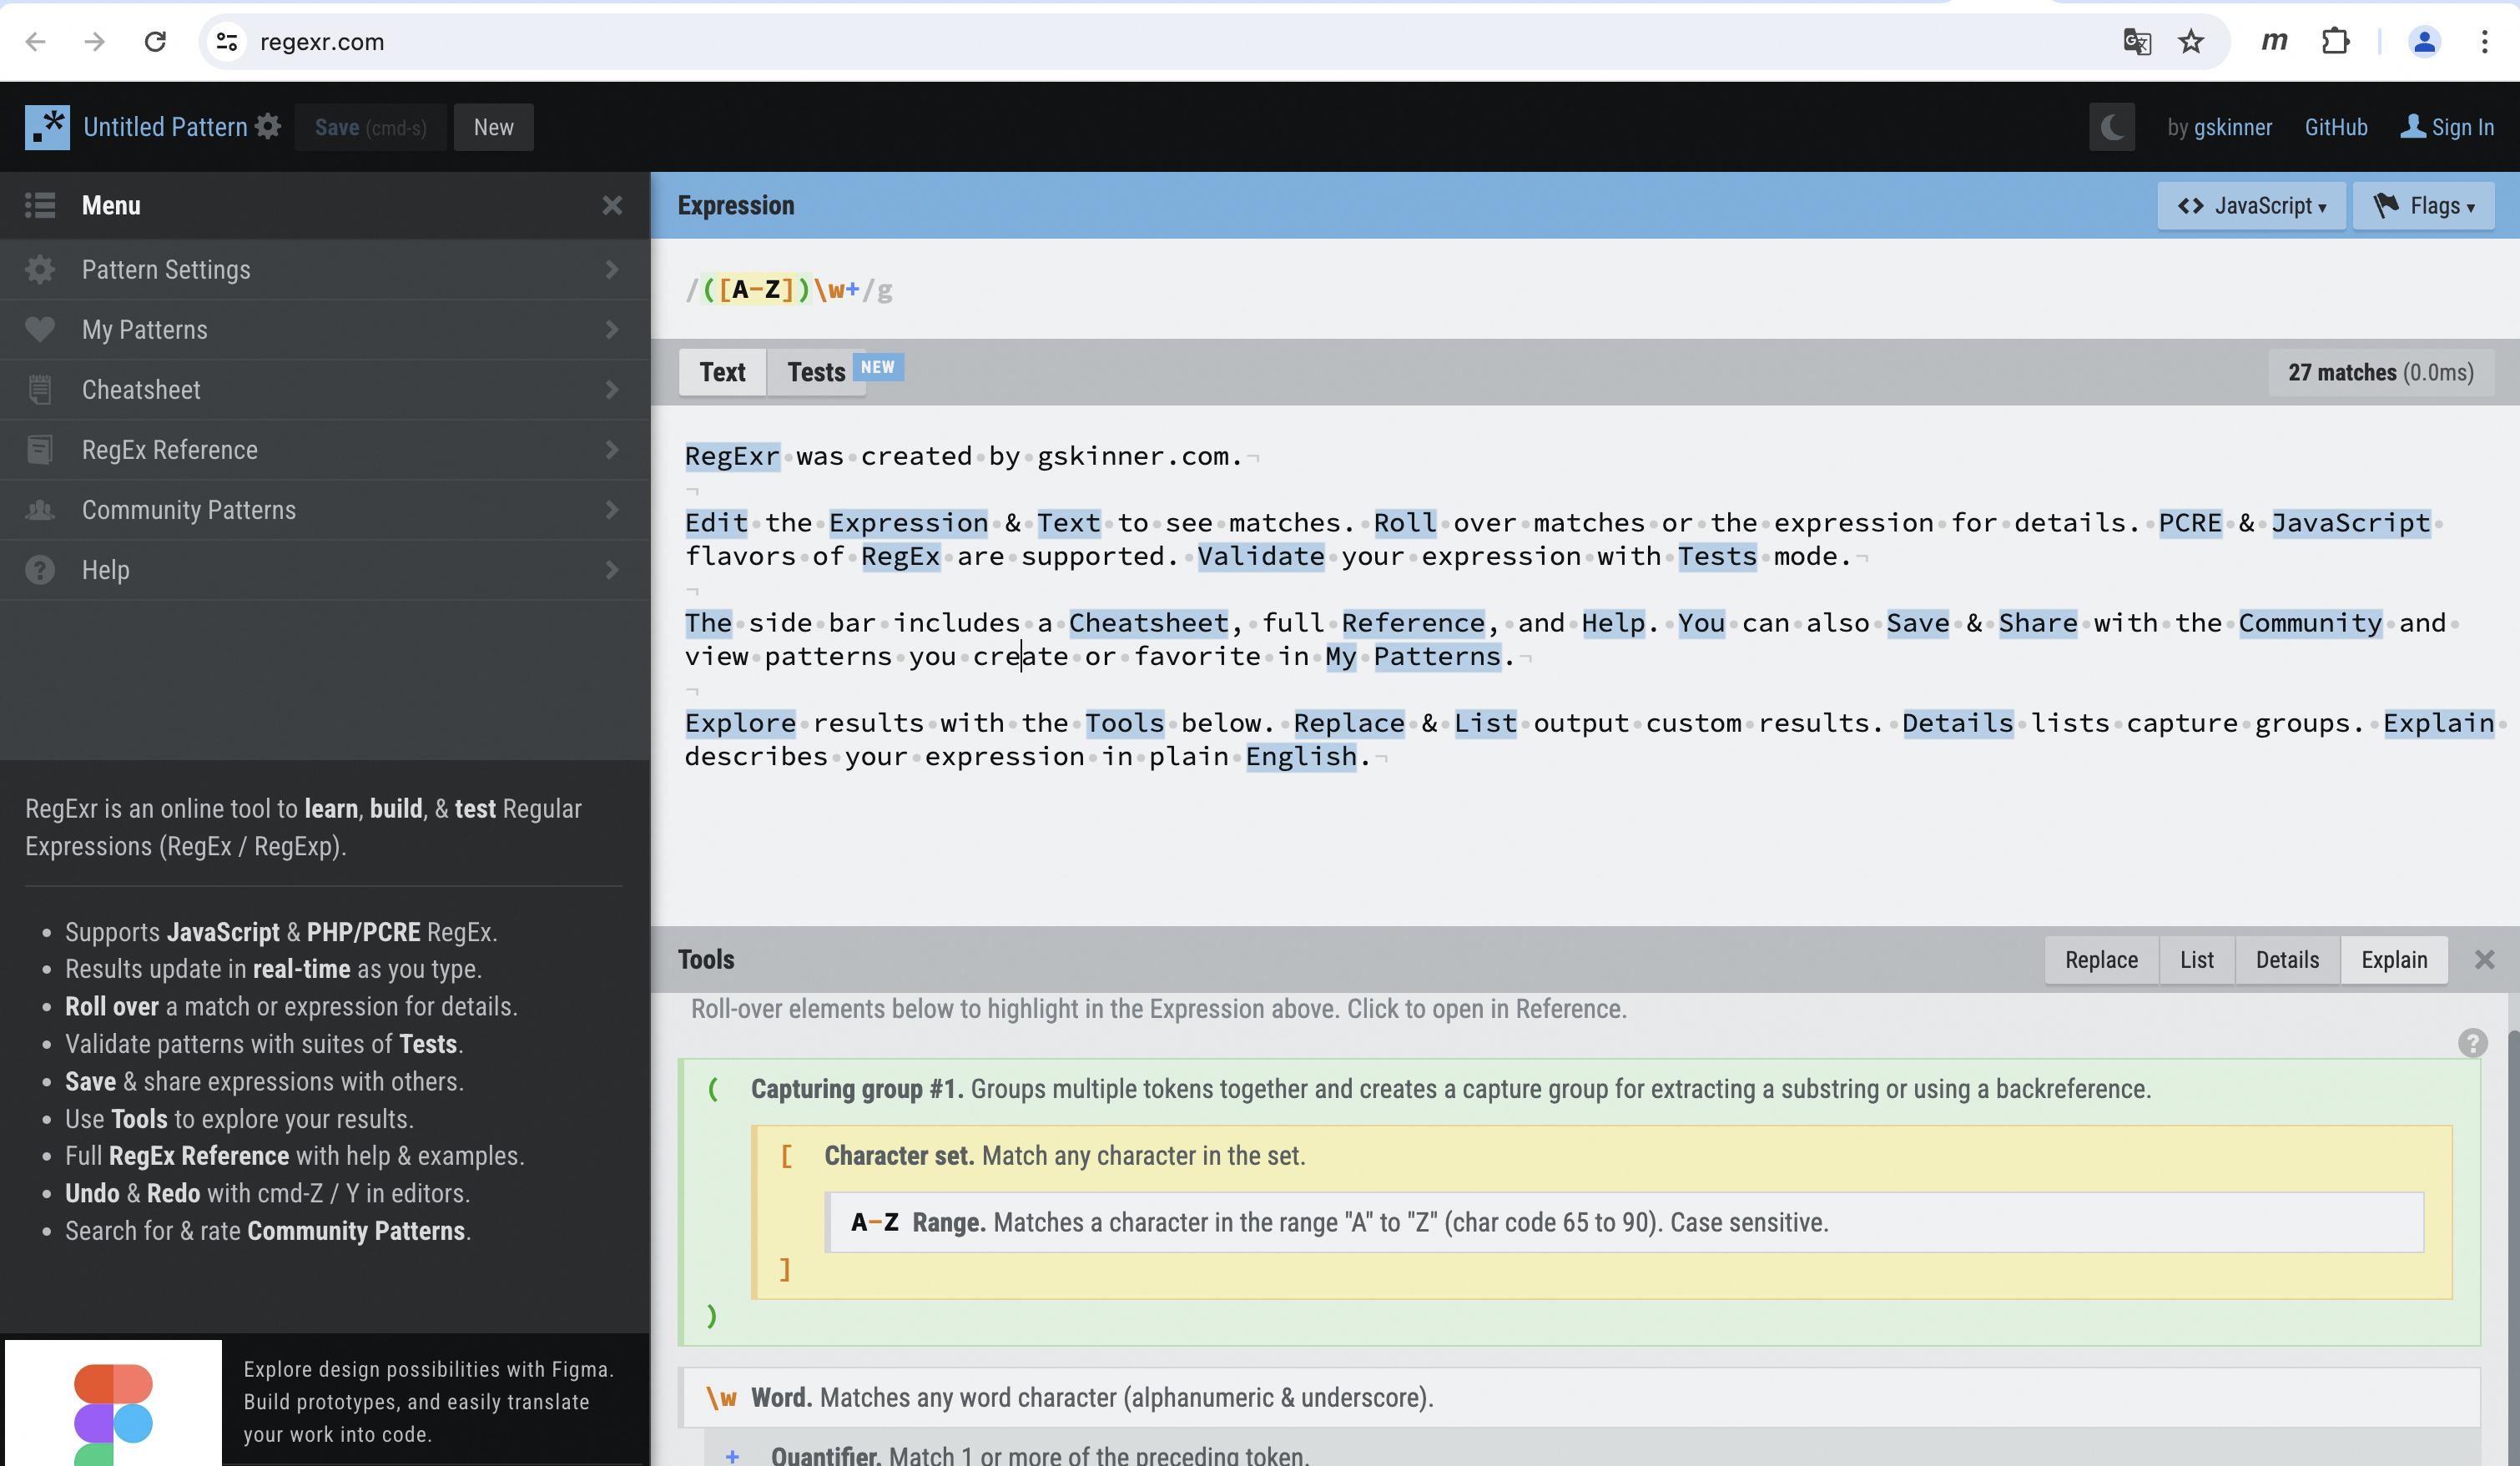Toggle dark mode moon icon
This screenshot has width=2520, height=1466.
(x=2112, y=126)
